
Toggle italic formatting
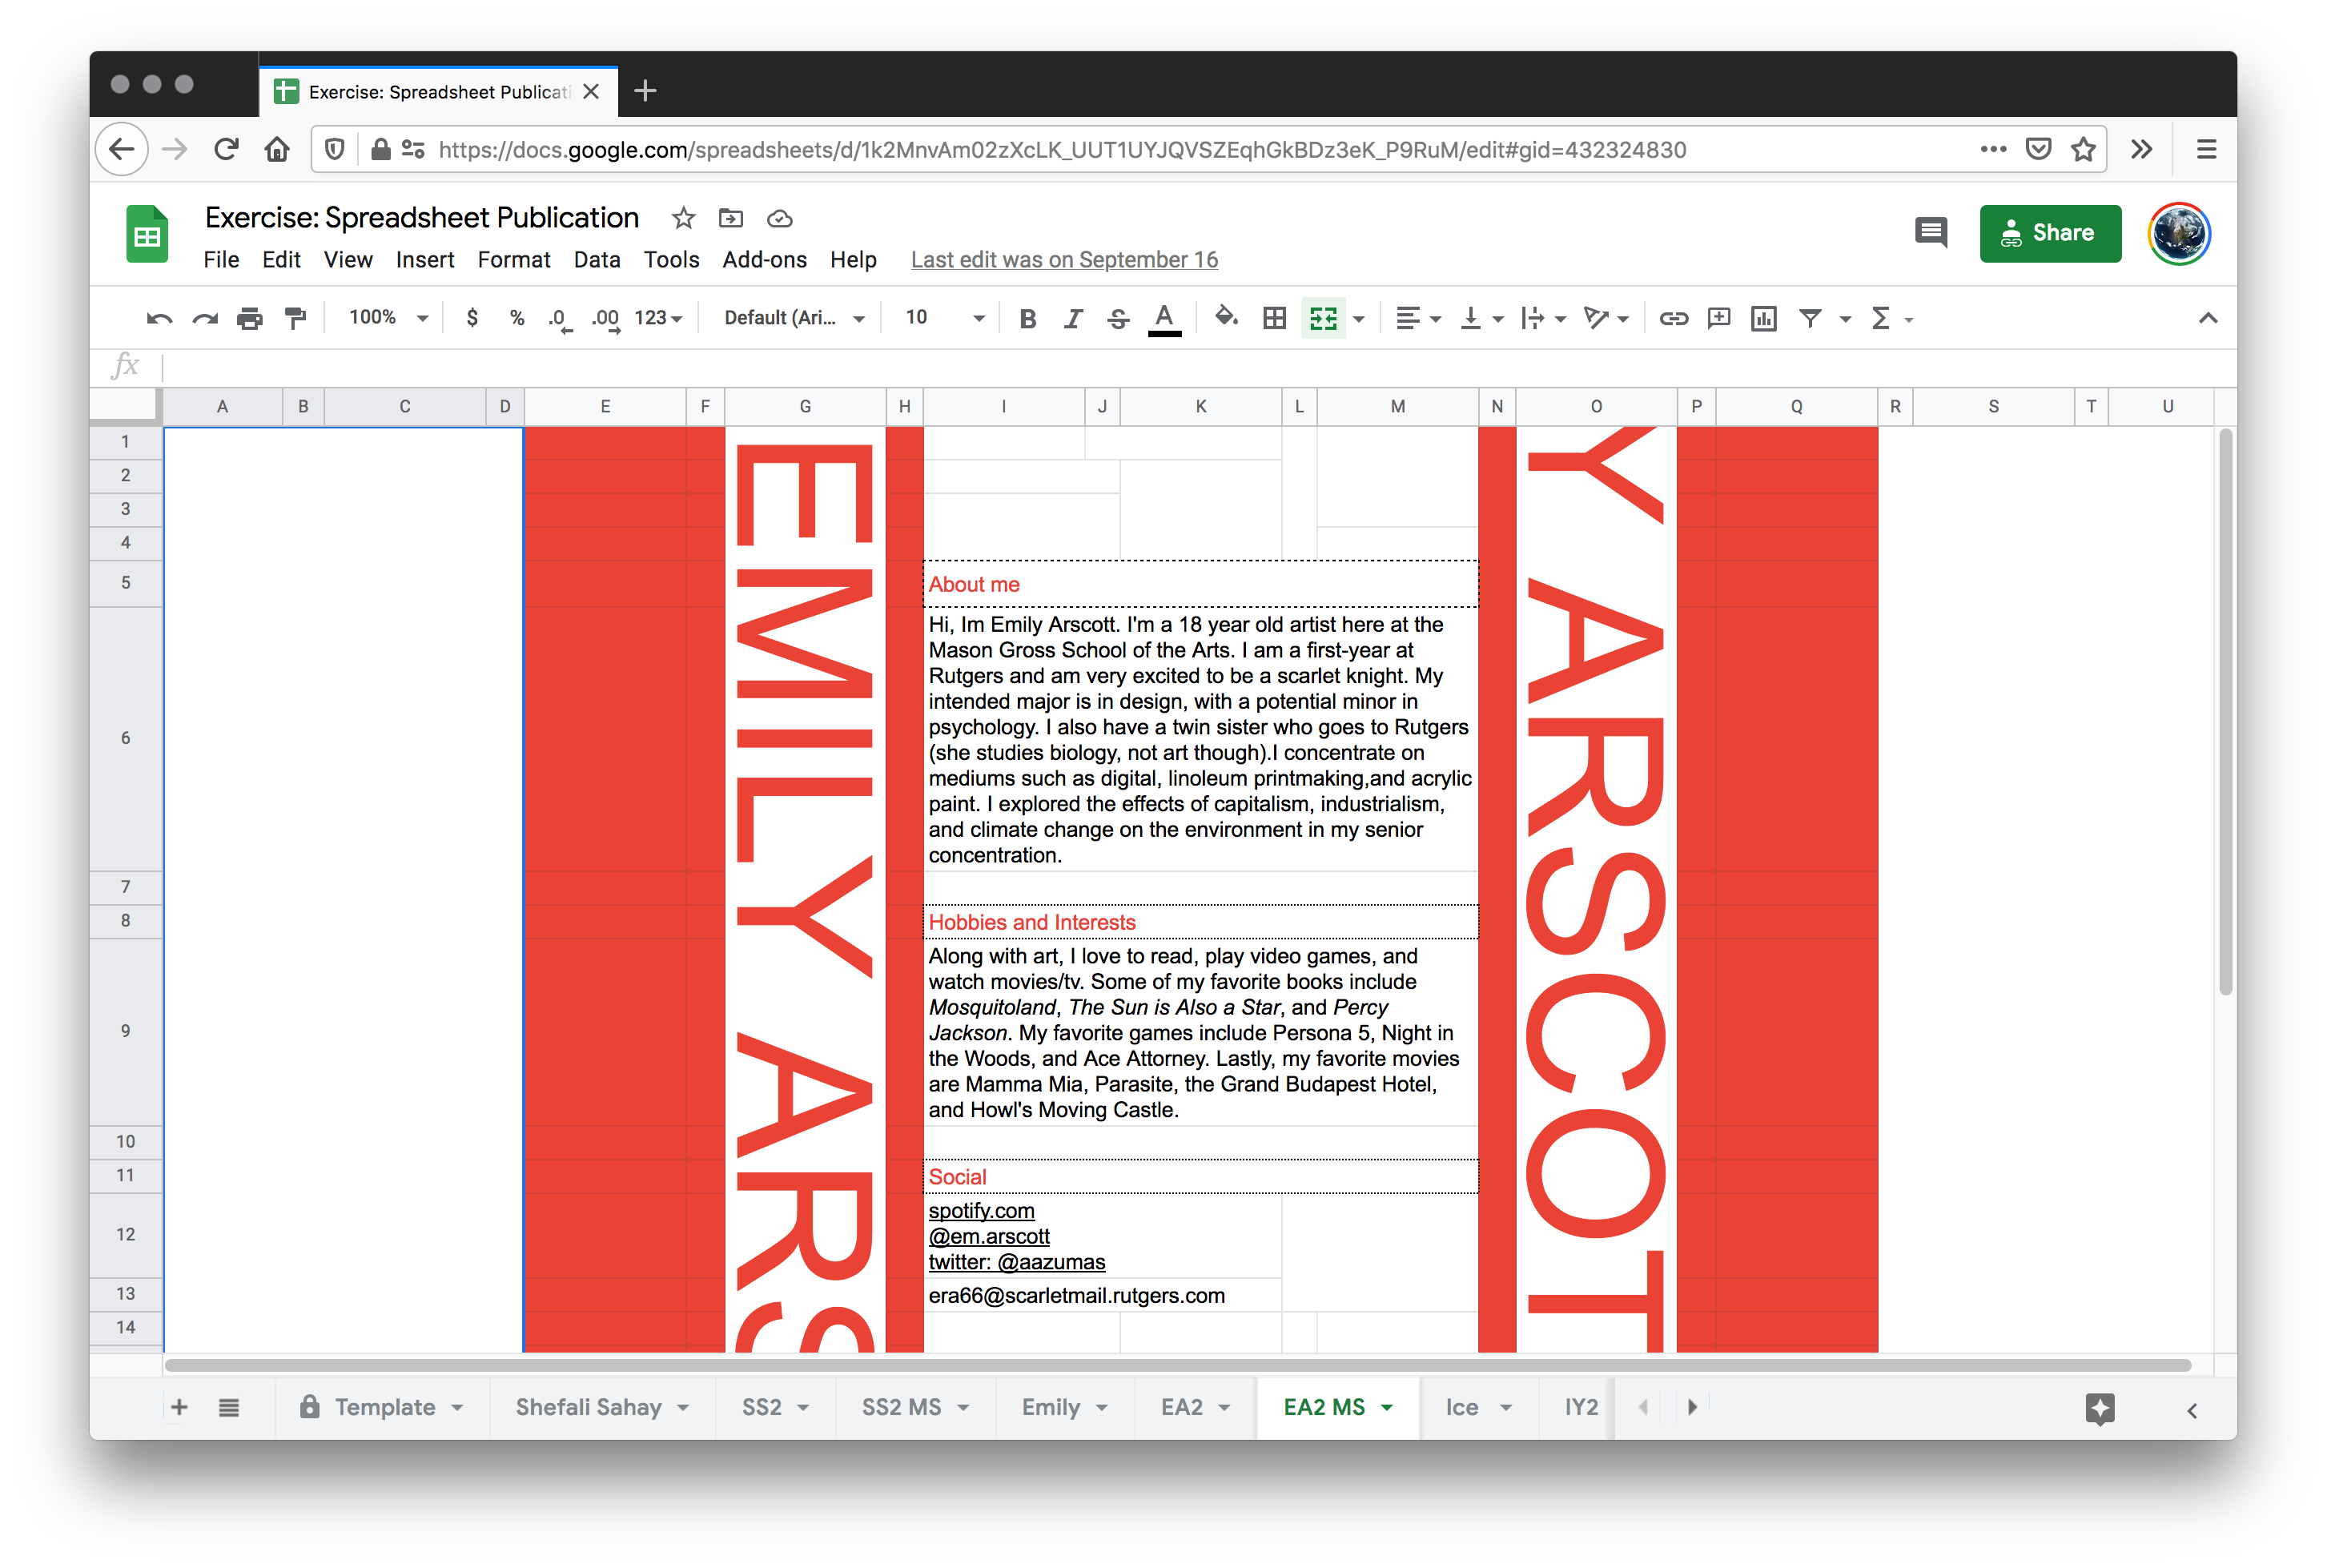coord(1072,319)
